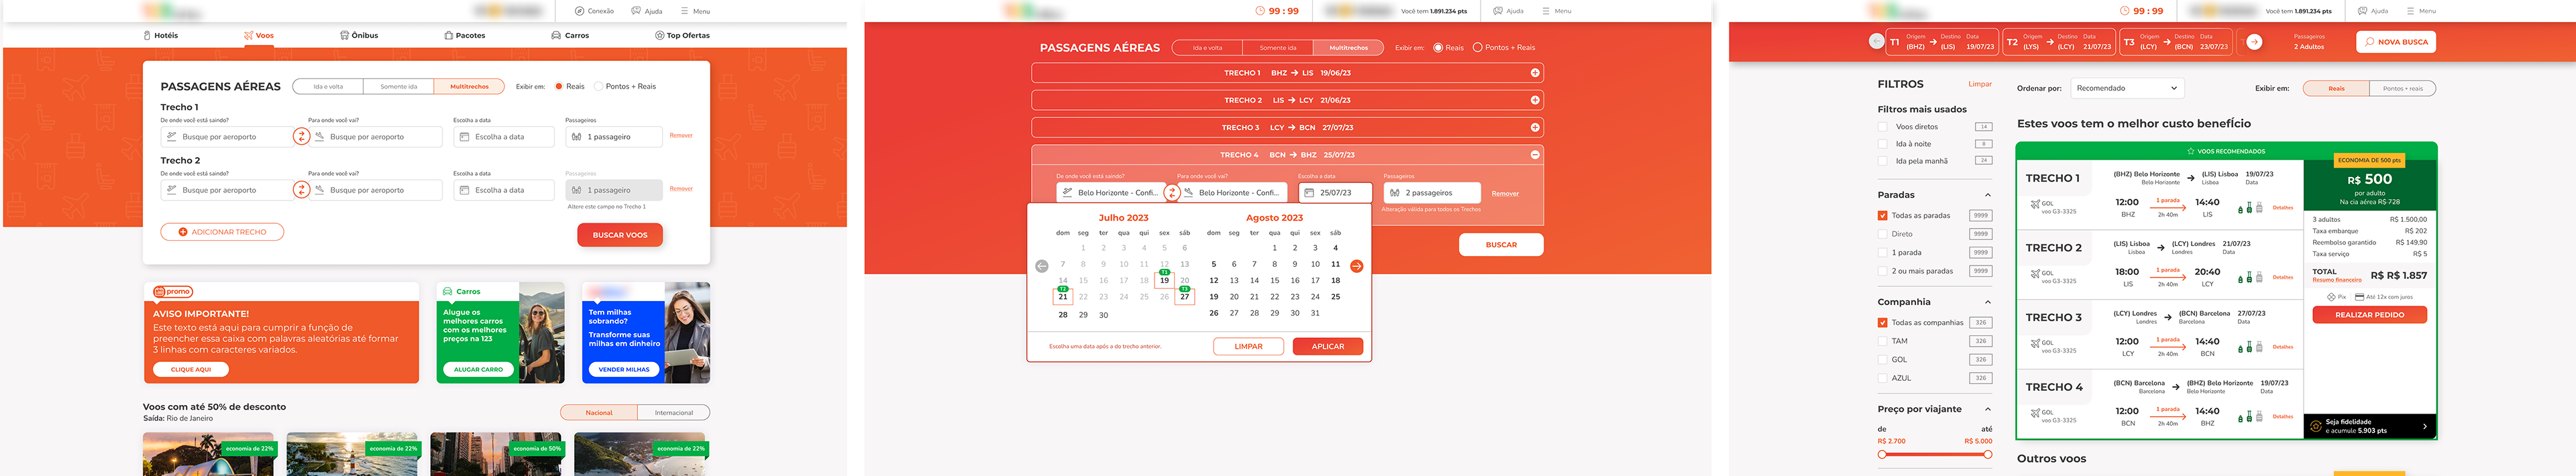Click the Trecho 2 destination airport field
This screenshot has height=476, width=2576.
click(x=375, y=189)
